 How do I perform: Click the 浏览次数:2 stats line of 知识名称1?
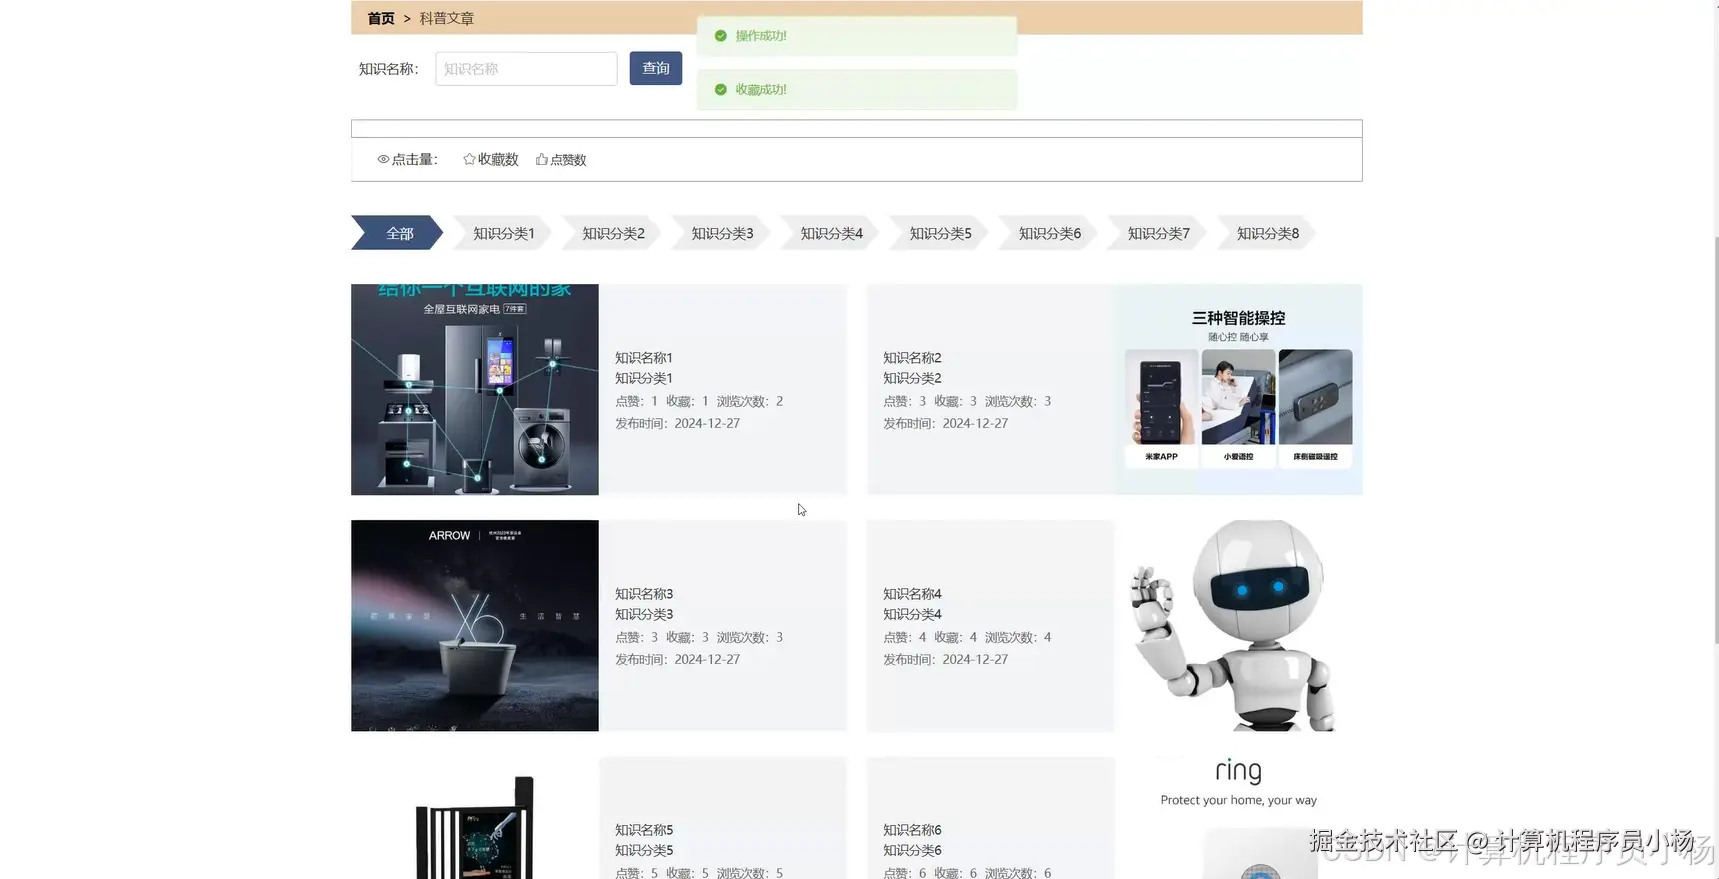pos(699,401)
